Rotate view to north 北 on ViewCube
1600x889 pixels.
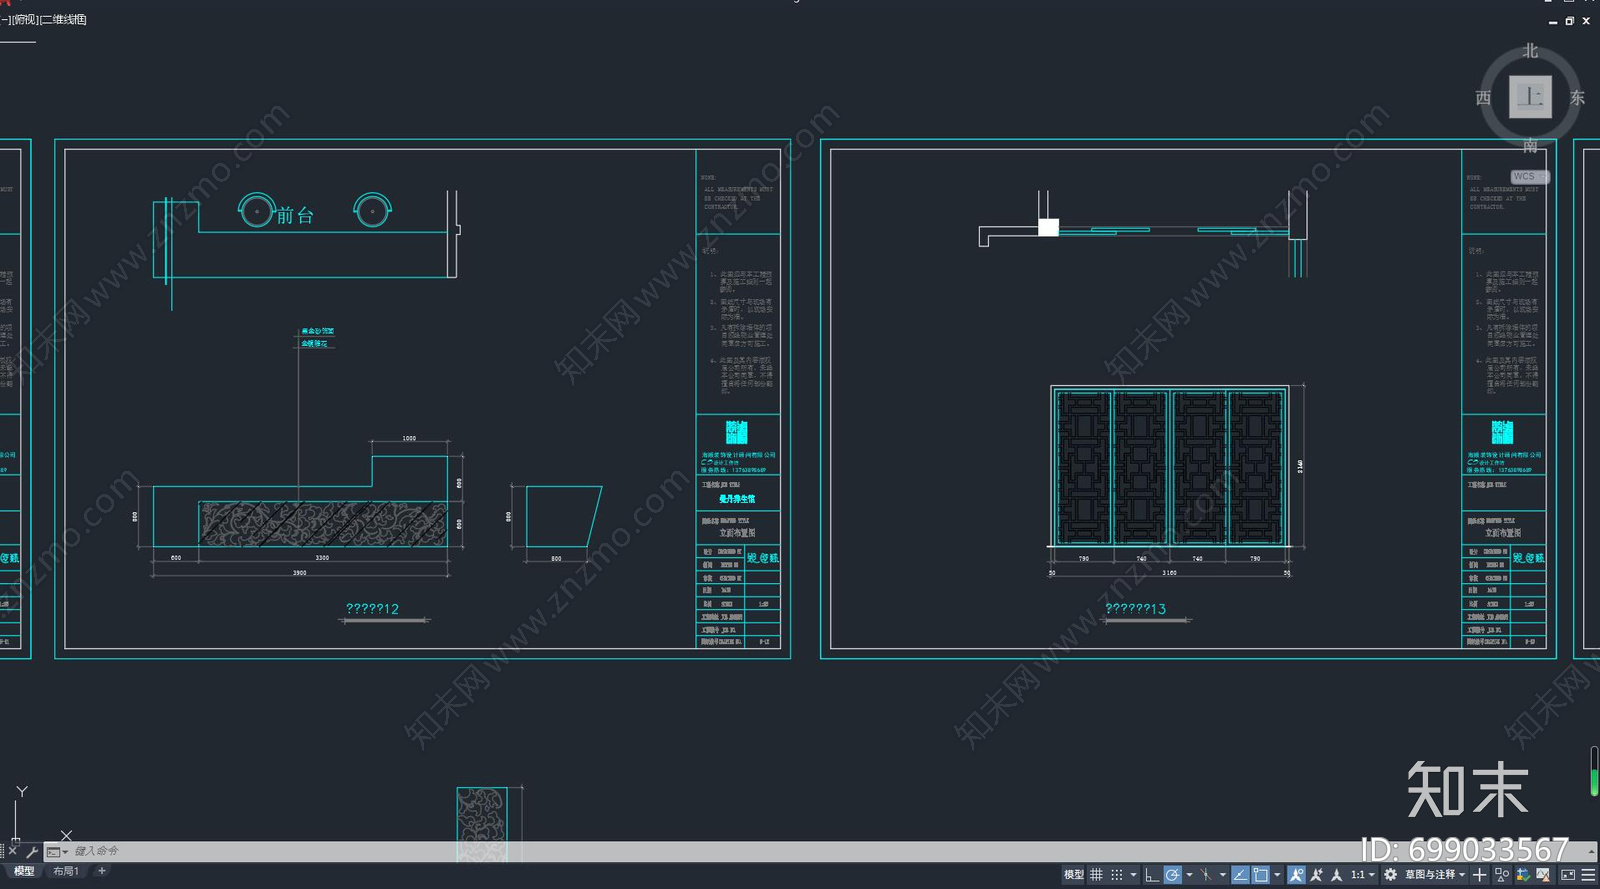[x=1530, y=51]
